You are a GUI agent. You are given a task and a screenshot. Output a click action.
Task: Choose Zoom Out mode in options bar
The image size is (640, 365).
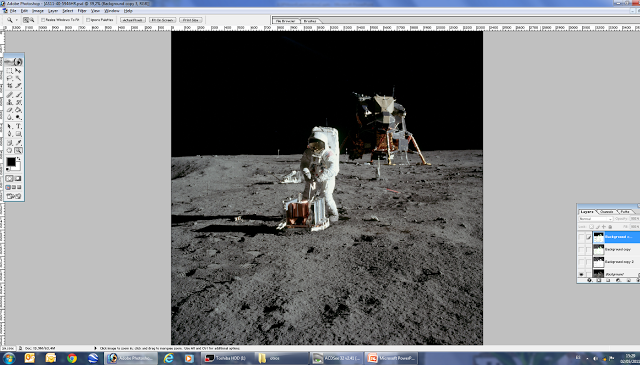[x=32, y=20]
